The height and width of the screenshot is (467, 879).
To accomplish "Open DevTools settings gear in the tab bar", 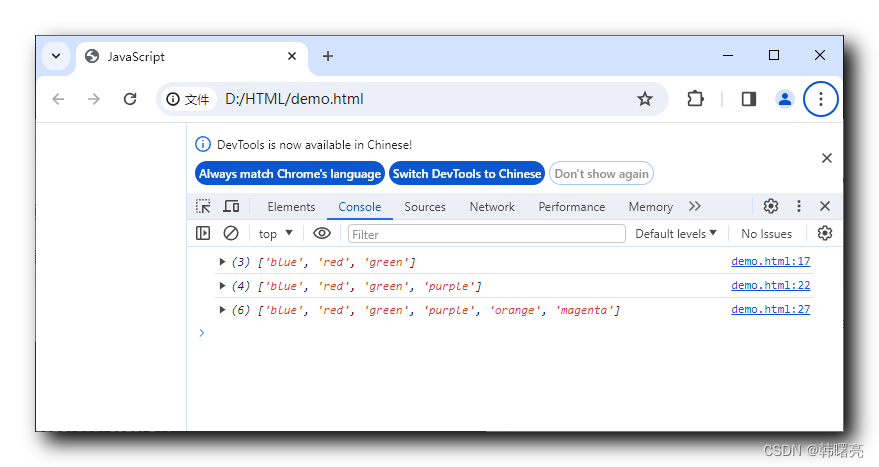I will (x=771, y=206).
